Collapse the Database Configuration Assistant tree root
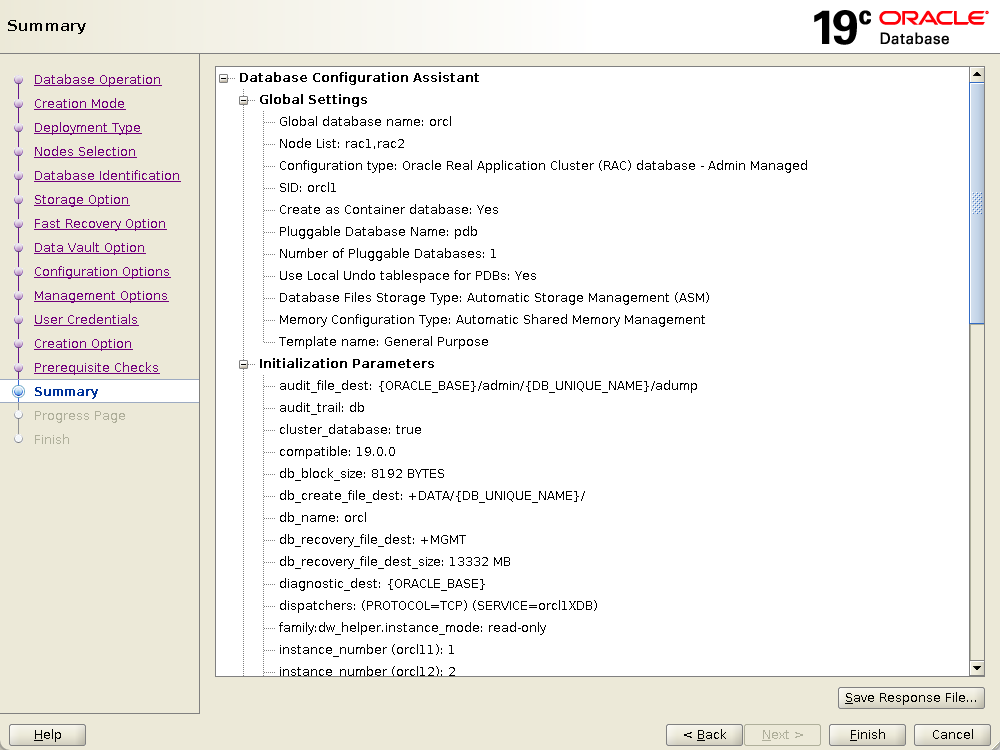The image size is (1000, 750). tap(224, 78)
